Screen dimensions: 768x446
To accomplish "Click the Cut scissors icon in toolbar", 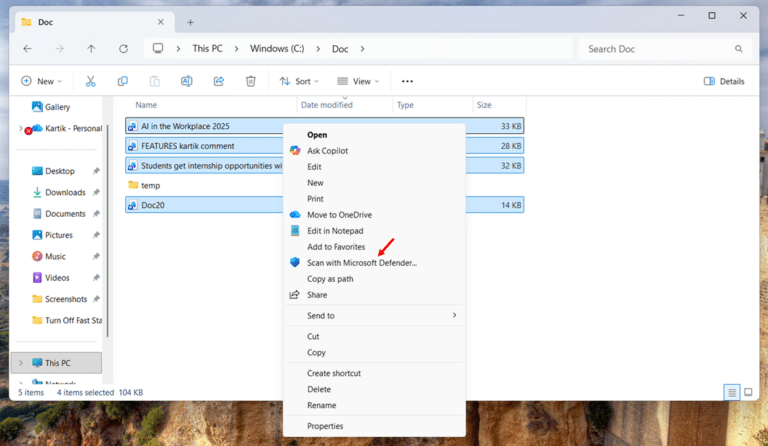I will coord(90,81).
